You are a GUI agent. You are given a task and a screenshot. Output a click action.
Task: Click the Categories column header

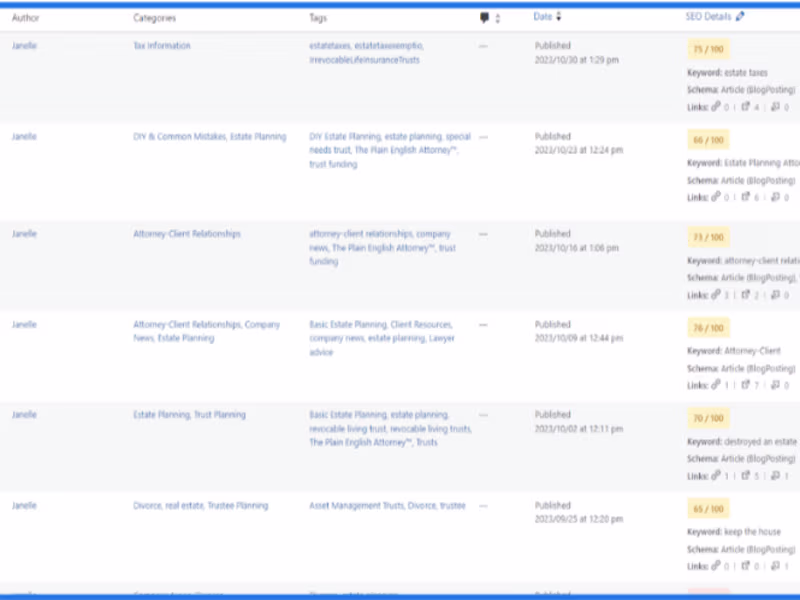(x=155, y=18)
